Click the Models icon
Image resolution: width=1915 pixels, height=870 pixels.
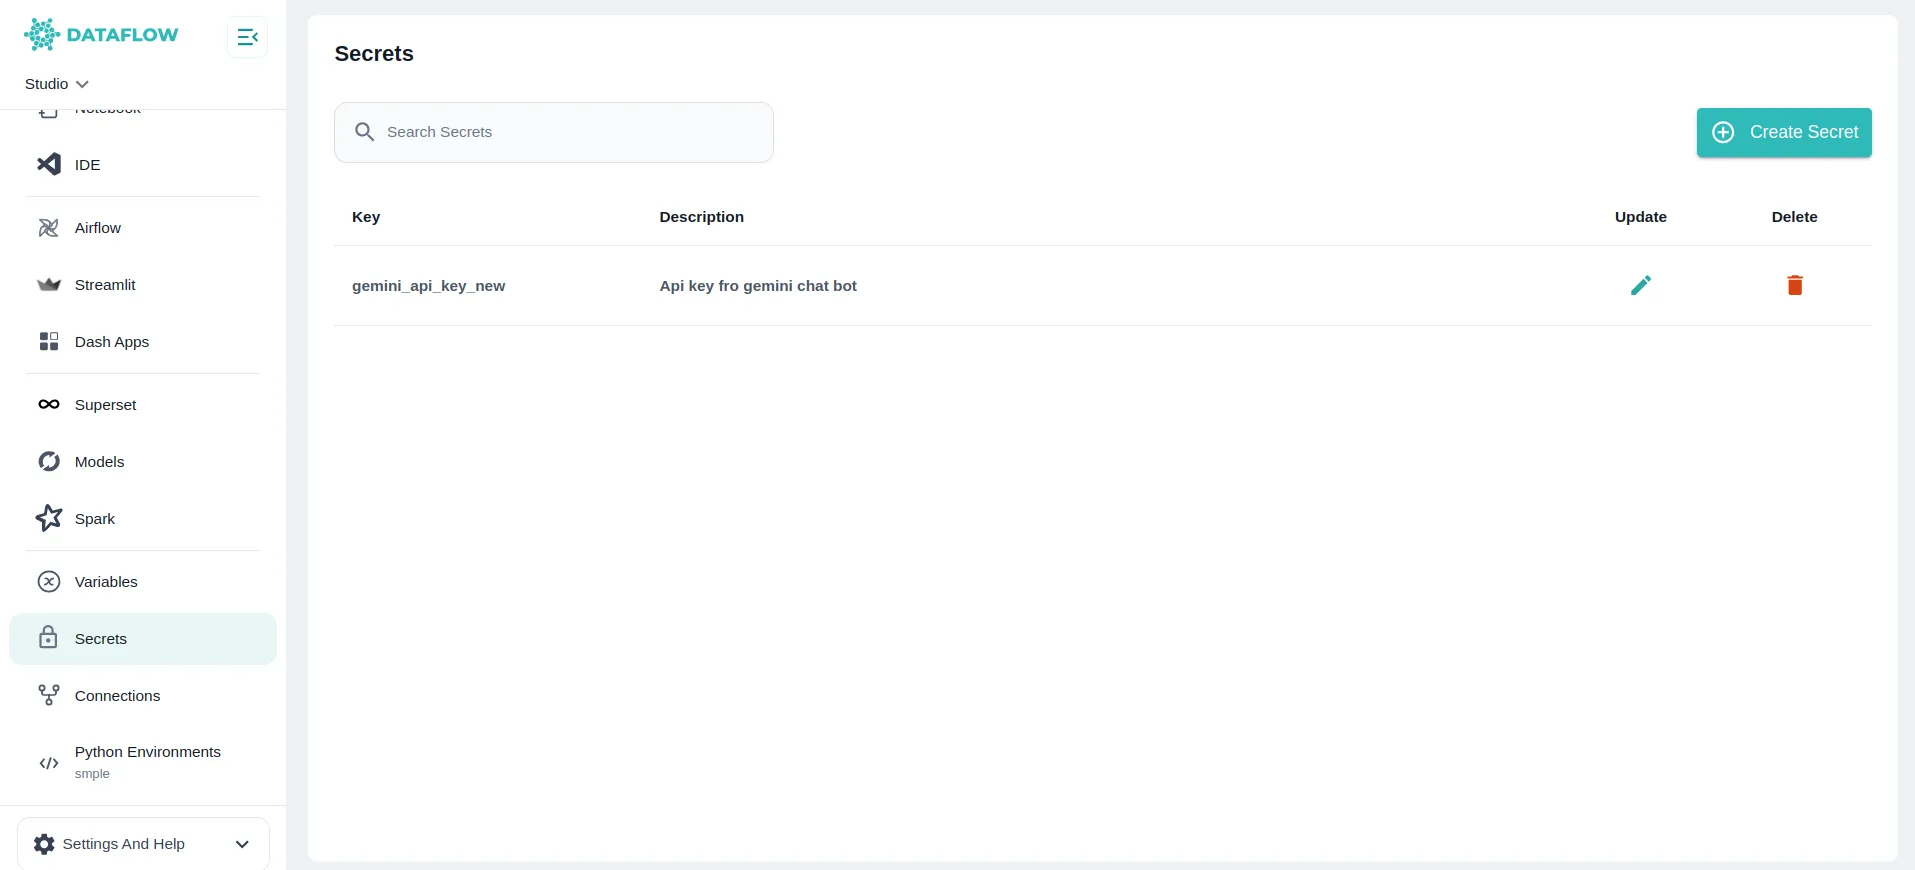[48, 462]
